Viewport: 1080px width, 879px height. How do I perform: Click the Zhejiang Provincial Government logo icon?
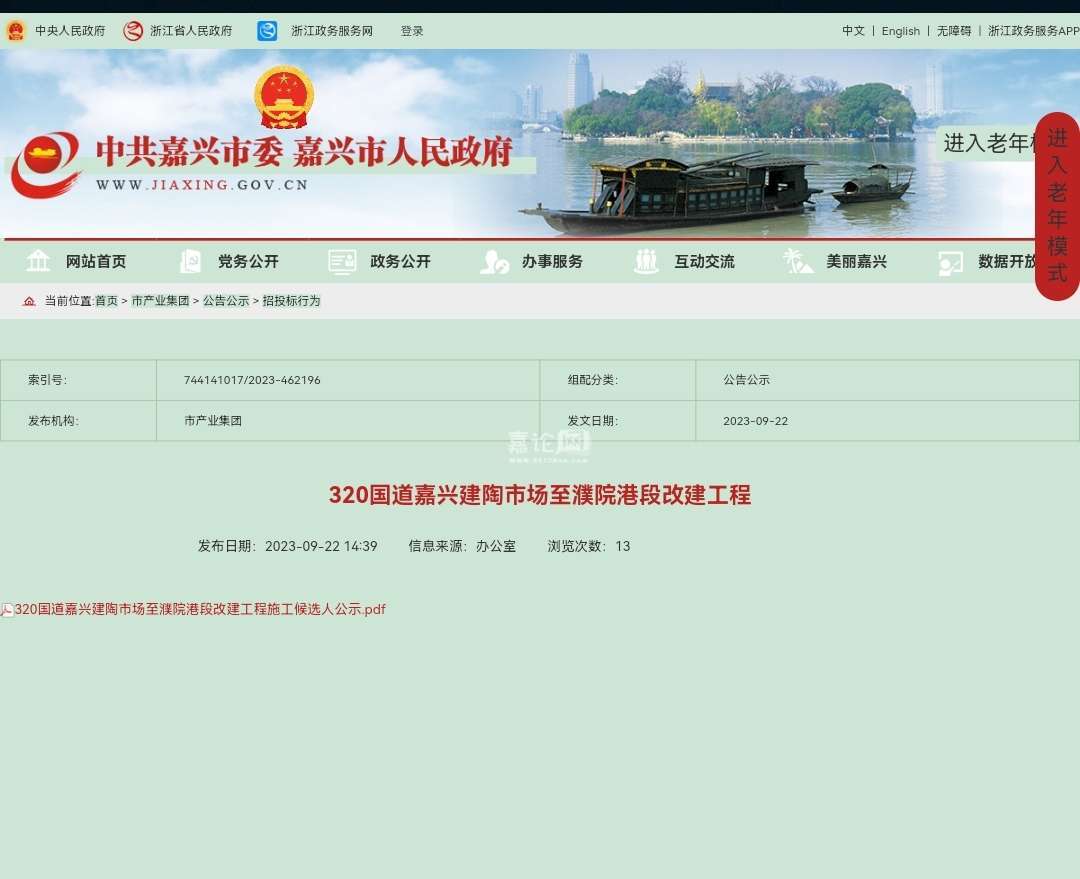click(133, 31)
